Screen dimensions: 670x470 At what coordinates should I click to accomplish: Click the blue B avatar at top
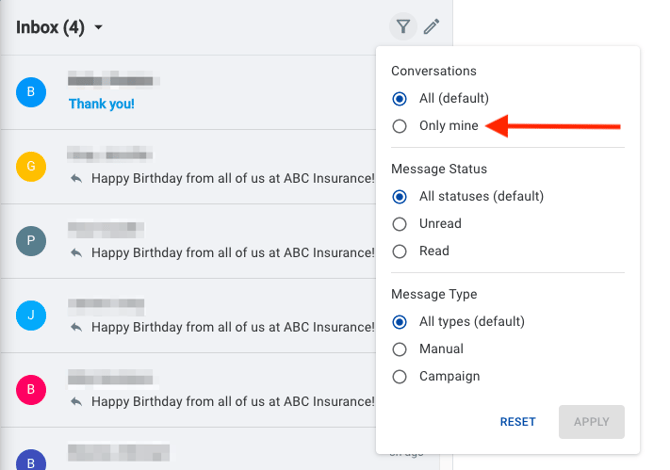31,92
